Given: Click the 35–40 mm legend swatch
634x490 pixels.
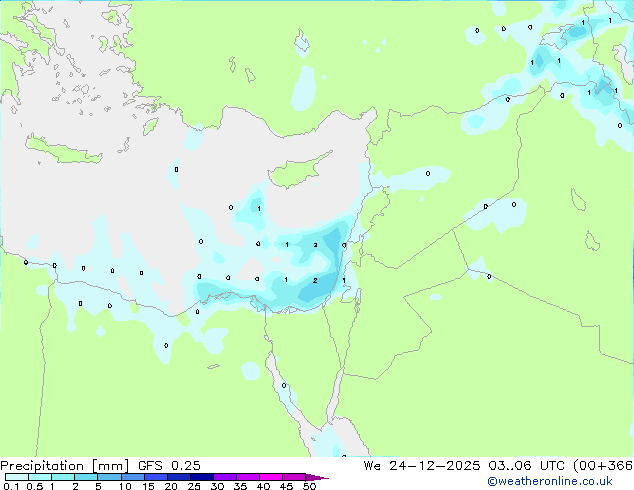Looking at the screenshot, I should 247,477.
